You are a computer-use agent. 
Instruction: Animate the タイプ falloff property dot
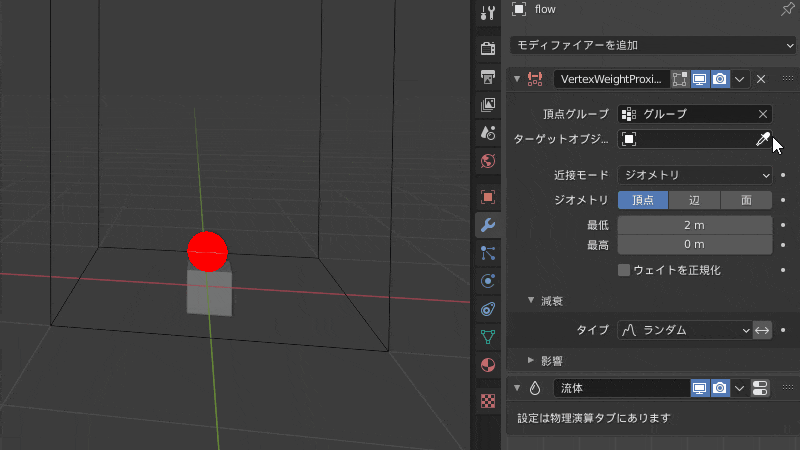(x=783, y=330)
